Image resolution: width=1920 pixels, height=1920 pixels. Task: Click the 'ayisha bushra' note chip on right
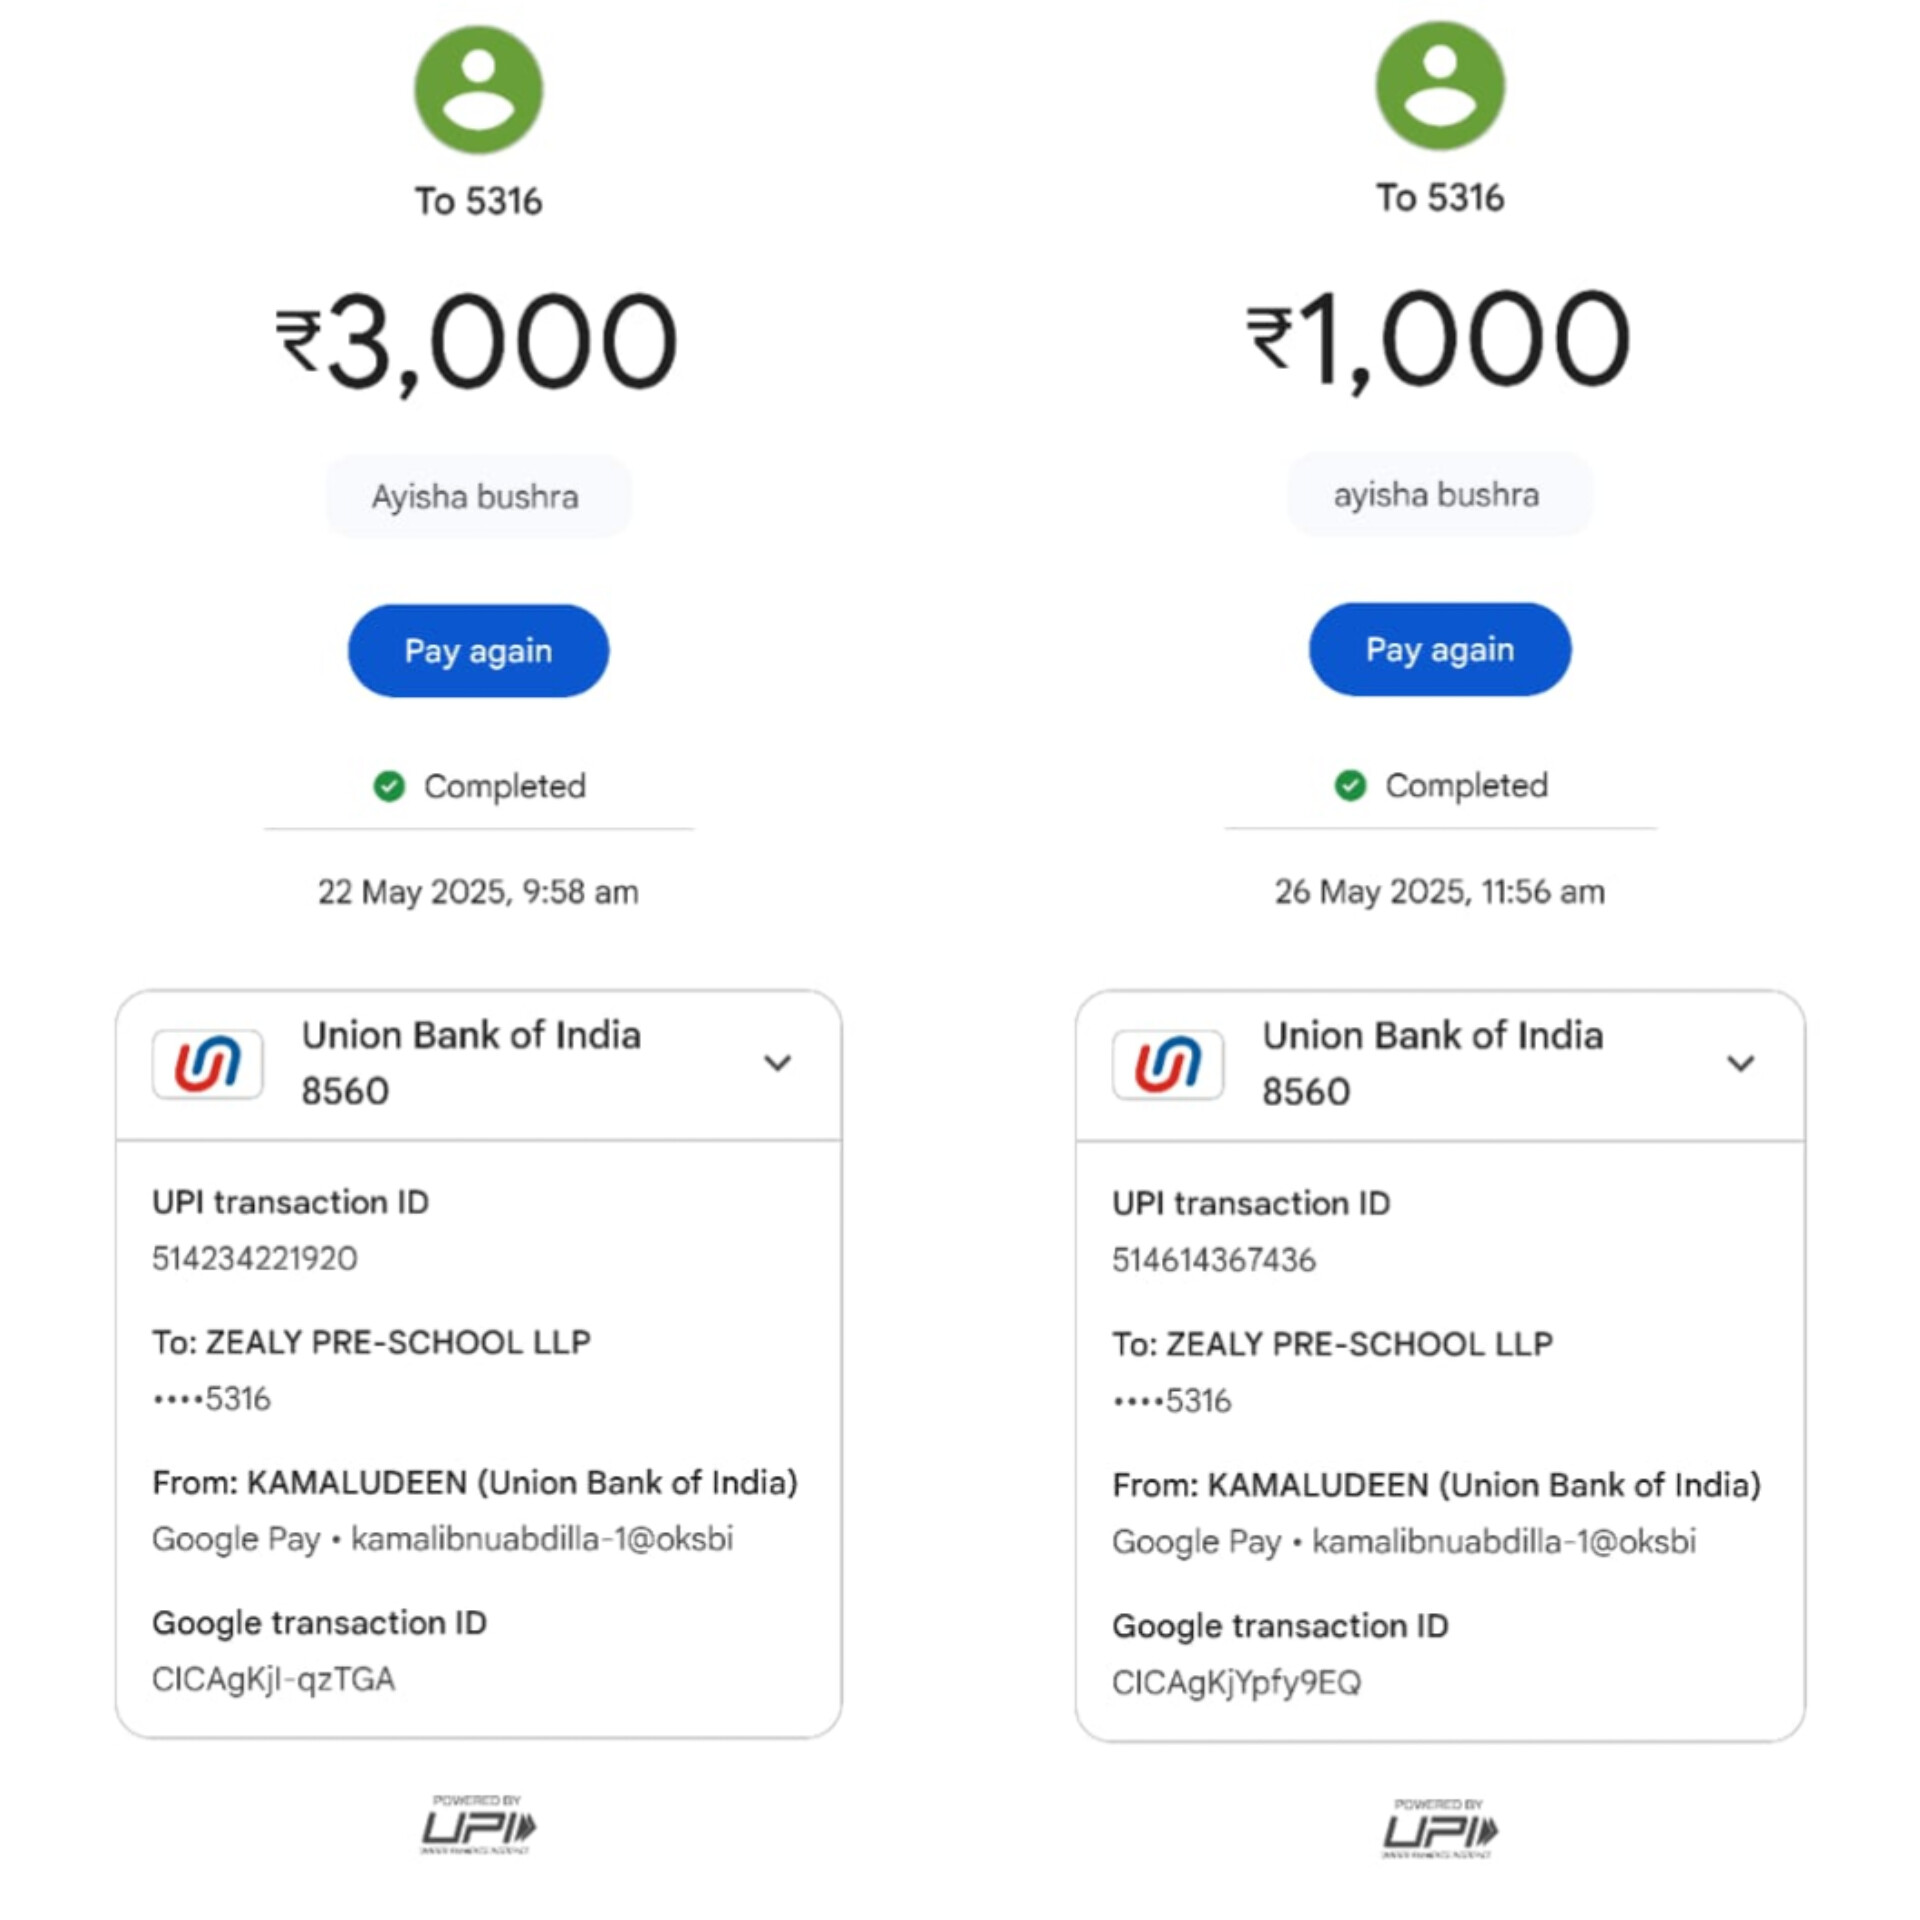tap(1437, 495)
